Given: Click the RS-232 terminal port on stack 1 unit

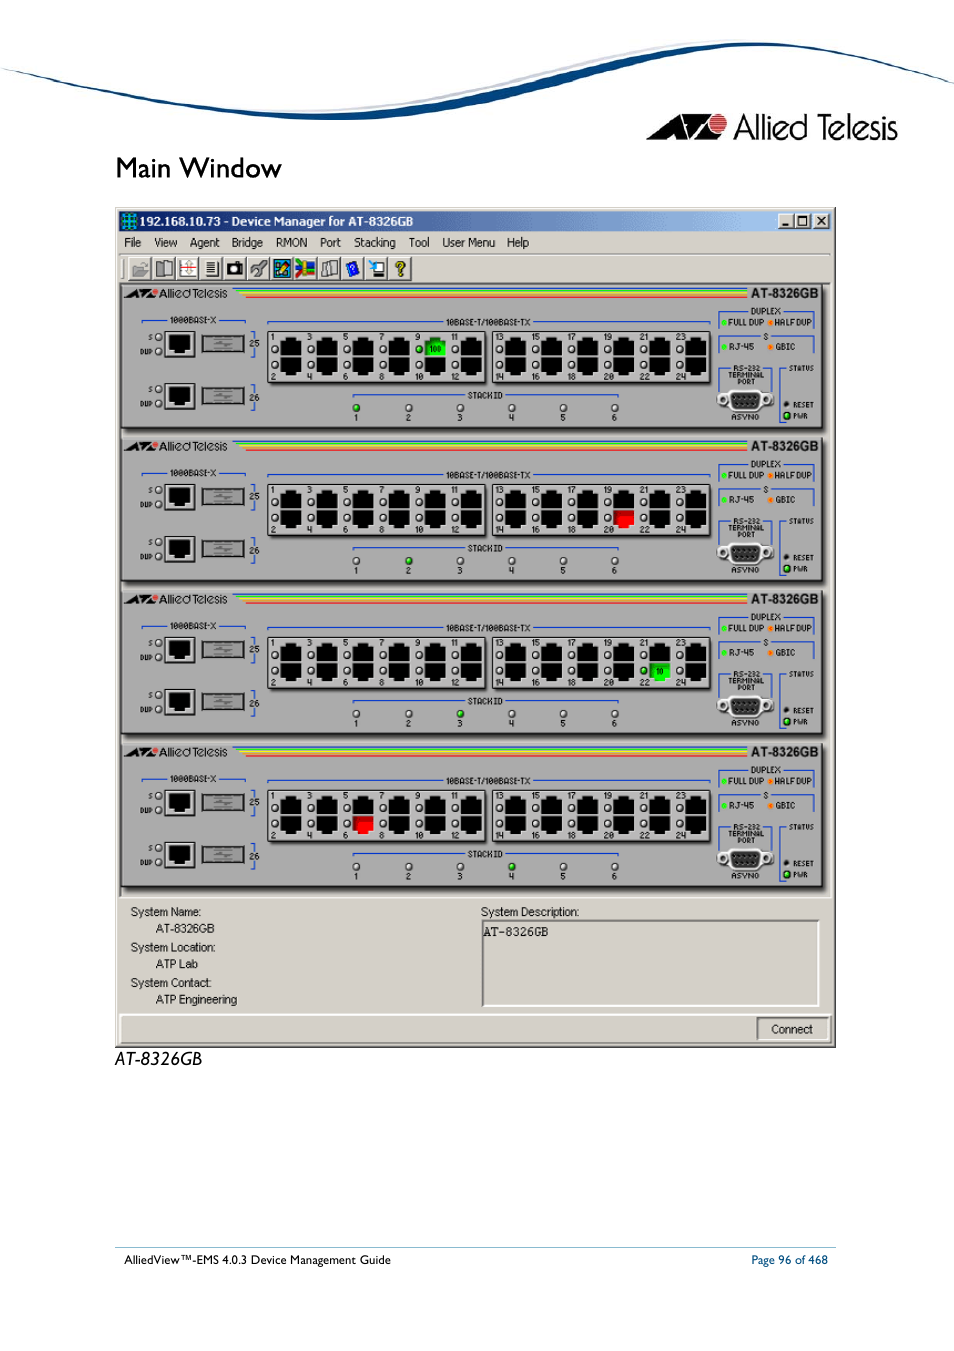Looking at the screenshot, I should 746,400.
